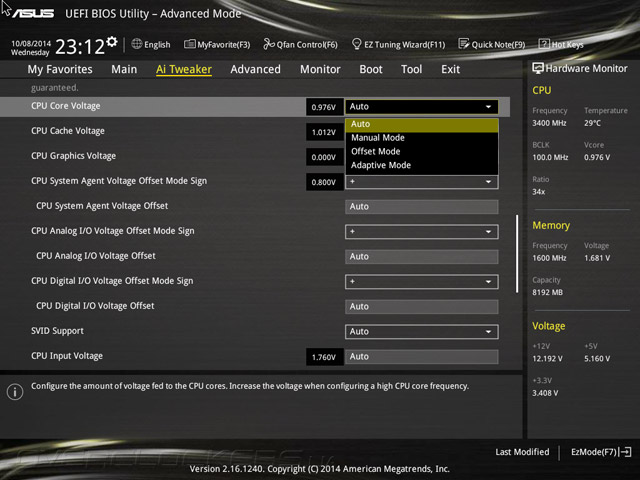This screenshot has width=640, height=480.
Task: Click Last Modified button
Action: 522,452
